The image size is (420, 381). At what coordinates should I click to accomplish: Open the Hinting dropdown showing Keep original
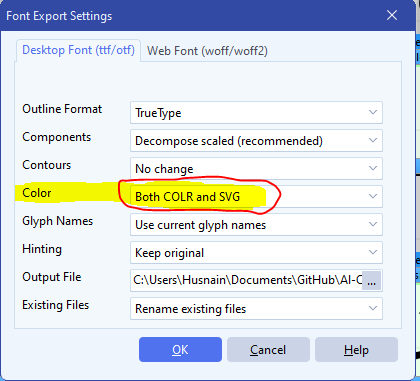pyautogui.click(x=256, y=253)
